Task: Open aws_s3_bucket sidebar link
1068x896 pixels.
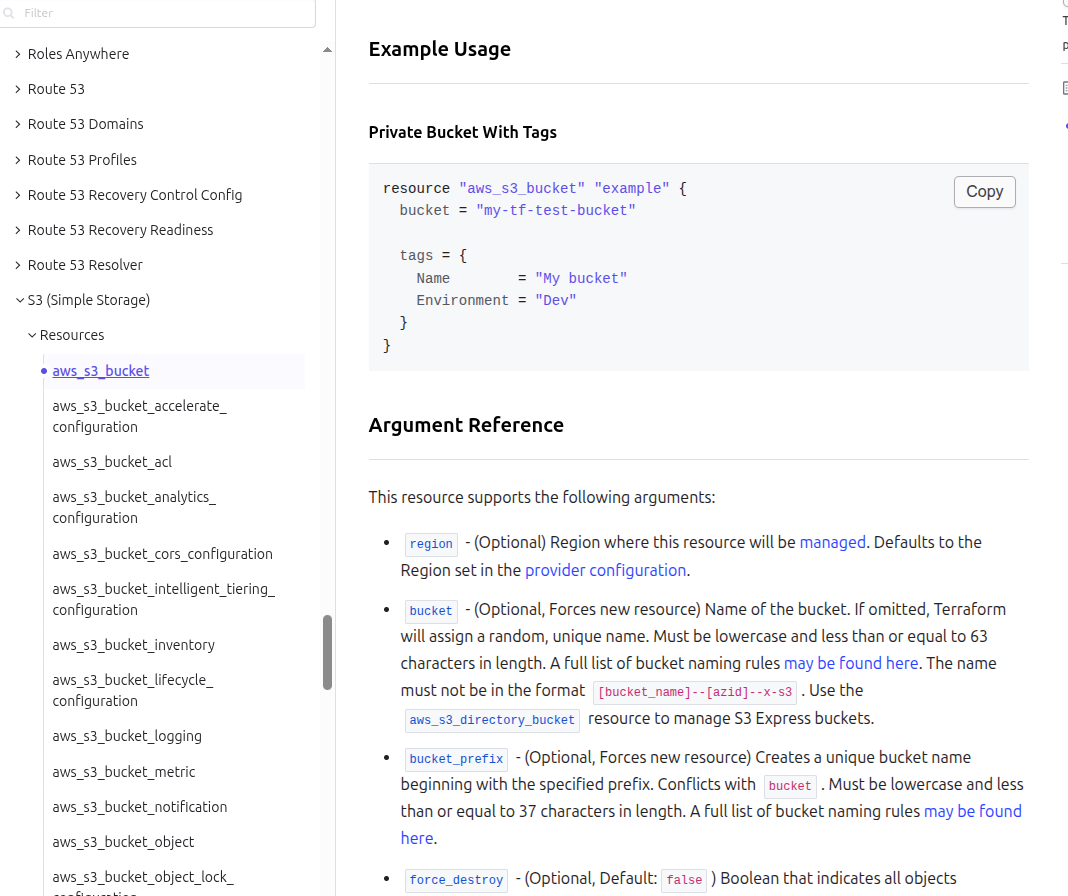Action: pos(101,371)
